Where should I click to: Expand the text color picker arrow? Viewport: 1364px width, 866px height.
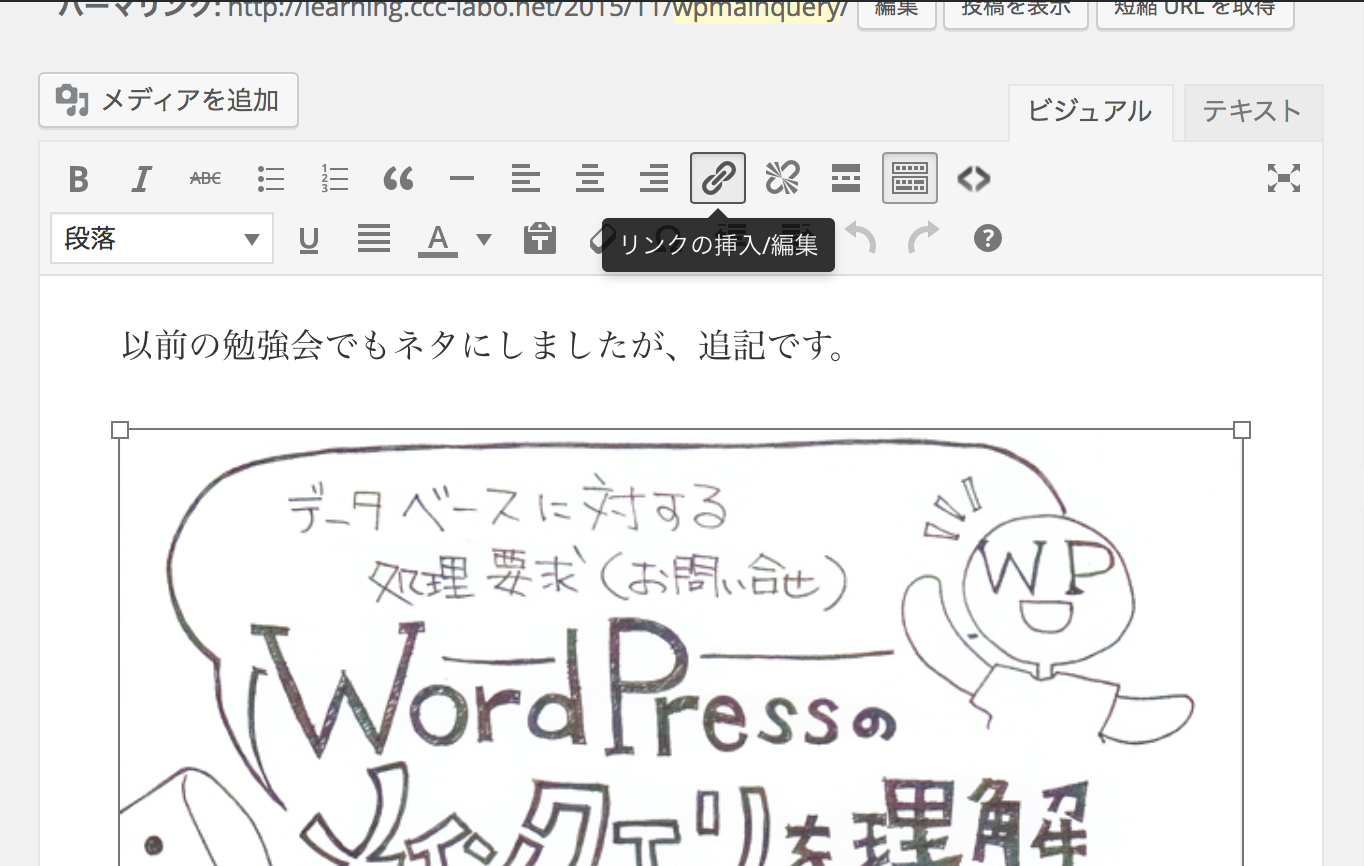tap(484, 240)
